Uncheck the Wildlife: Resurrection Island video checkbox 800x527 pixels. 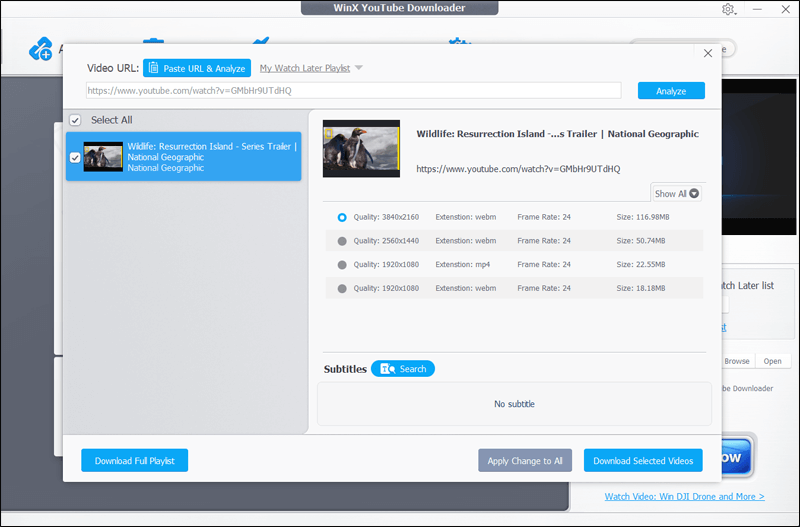click(75, 157)
